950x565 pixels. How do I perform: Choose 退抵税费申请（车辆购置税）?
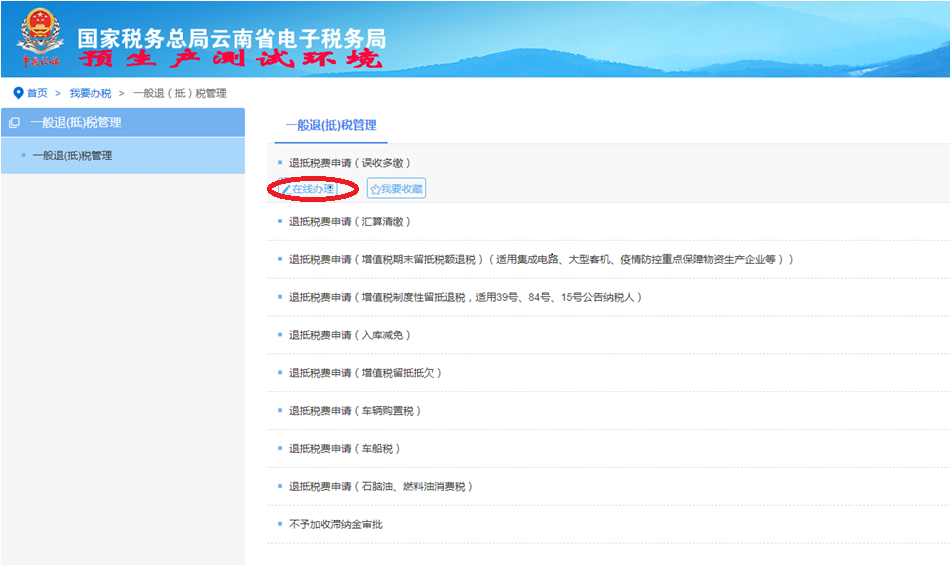pyautogui.click(x=355, y=411)
